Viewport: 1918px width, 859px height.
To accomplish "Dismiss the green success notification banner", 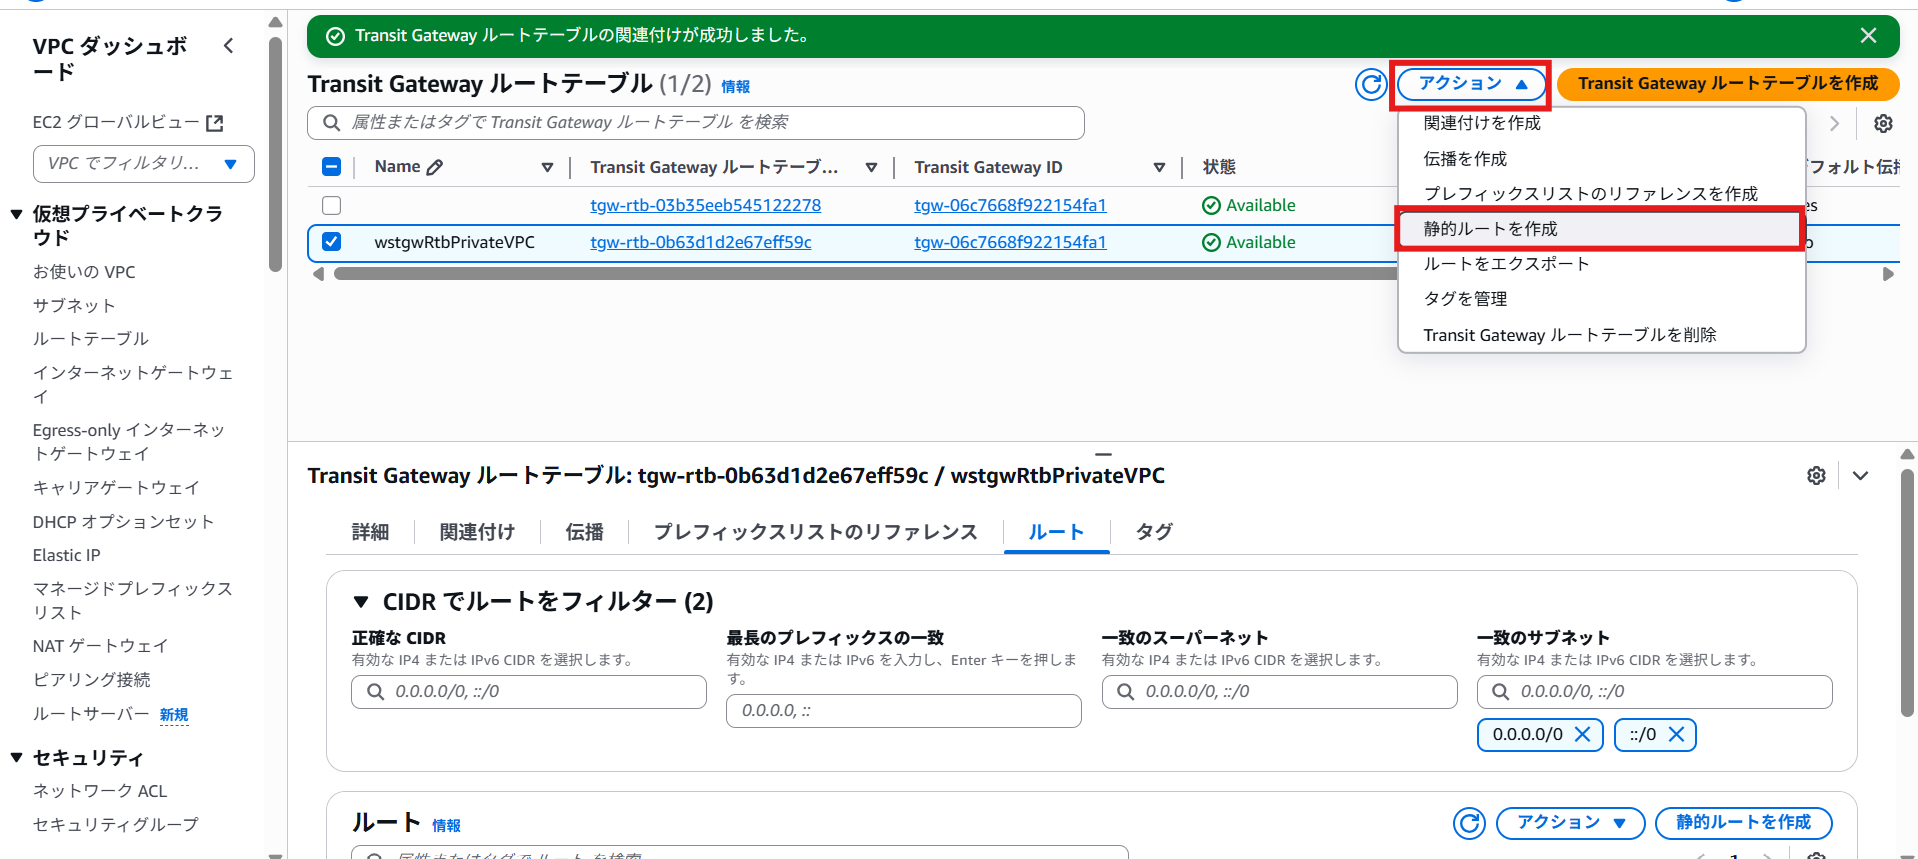I will [1868, 36].
